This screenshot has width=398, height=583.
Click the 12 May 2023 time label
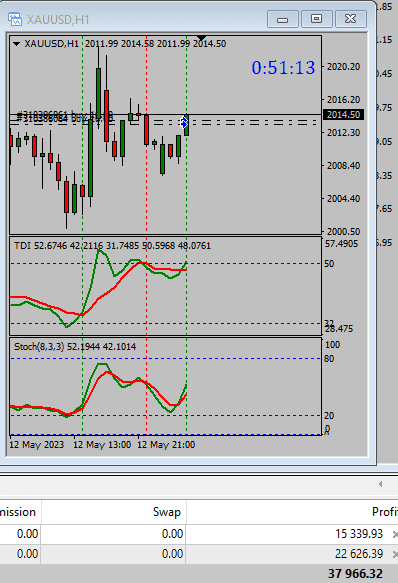pos(36,445)
